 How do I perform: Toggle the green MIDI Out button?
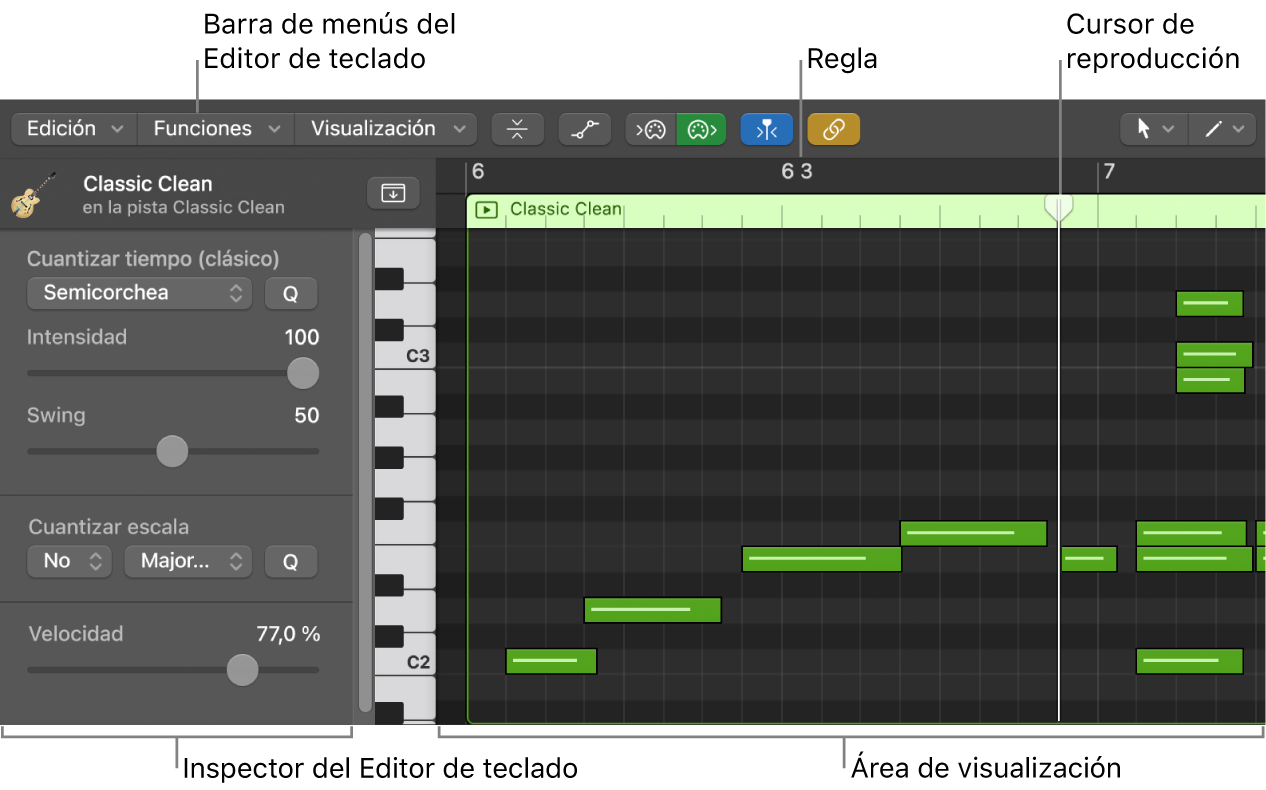[700, 129]
